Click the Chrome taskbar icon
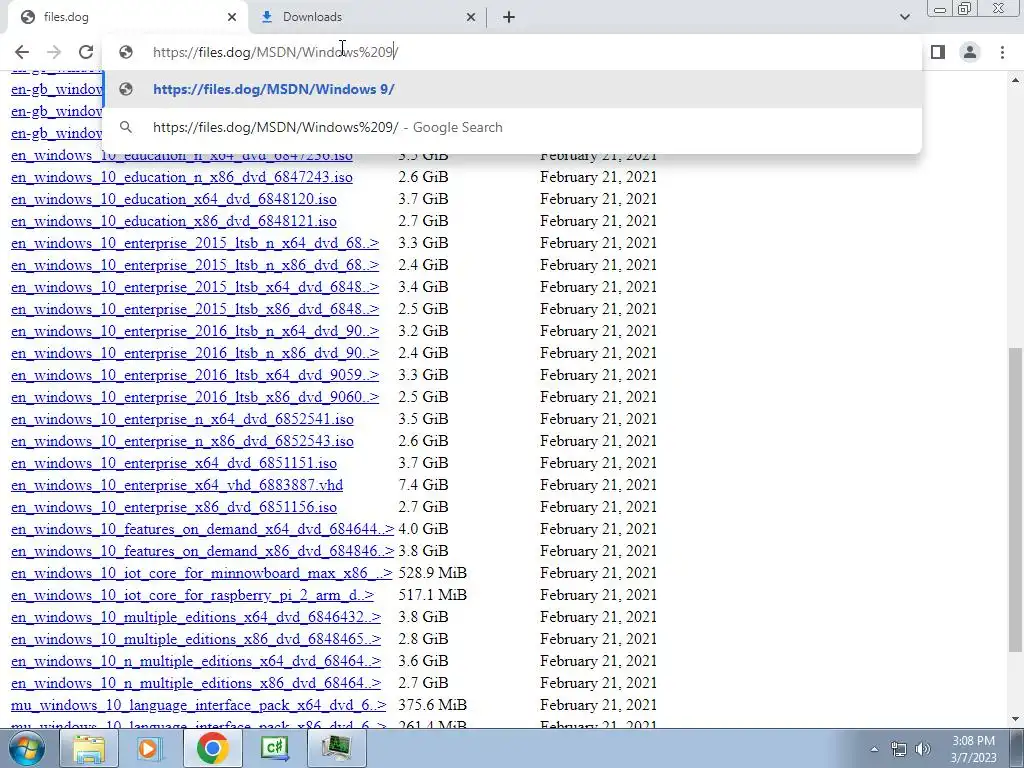 click(x=212, y=748)
